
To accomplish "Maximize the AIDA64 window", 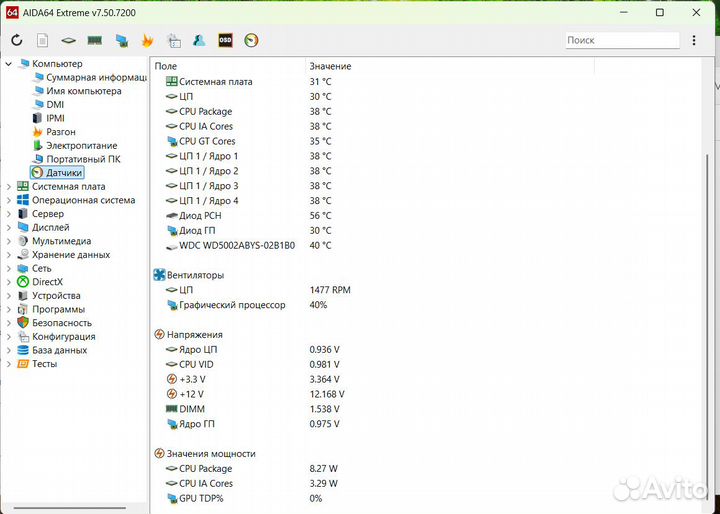I will pyautogui.click(x=660, y=13).
